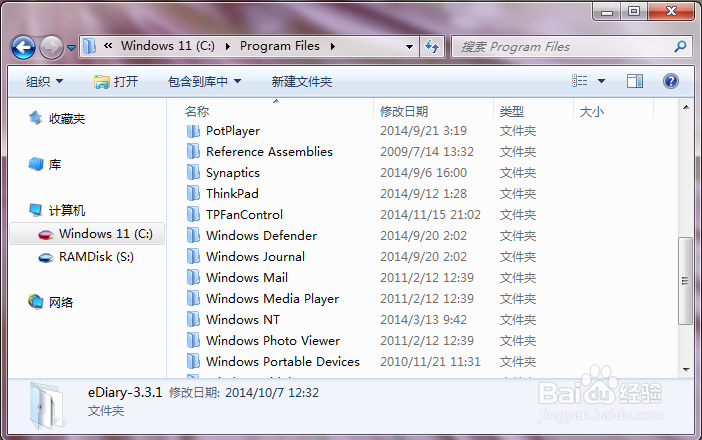This screenshot has height=440, width=702.
Task: Toggle the preview pane icon
Action: [x=635, y=81]
